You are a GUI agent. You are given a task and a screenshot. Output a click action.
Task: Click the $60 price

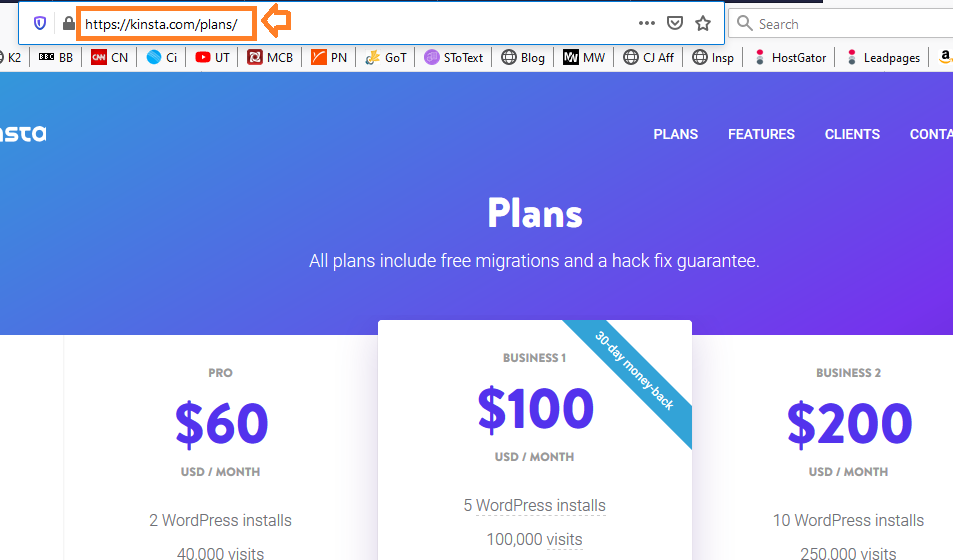click(221, 423)
